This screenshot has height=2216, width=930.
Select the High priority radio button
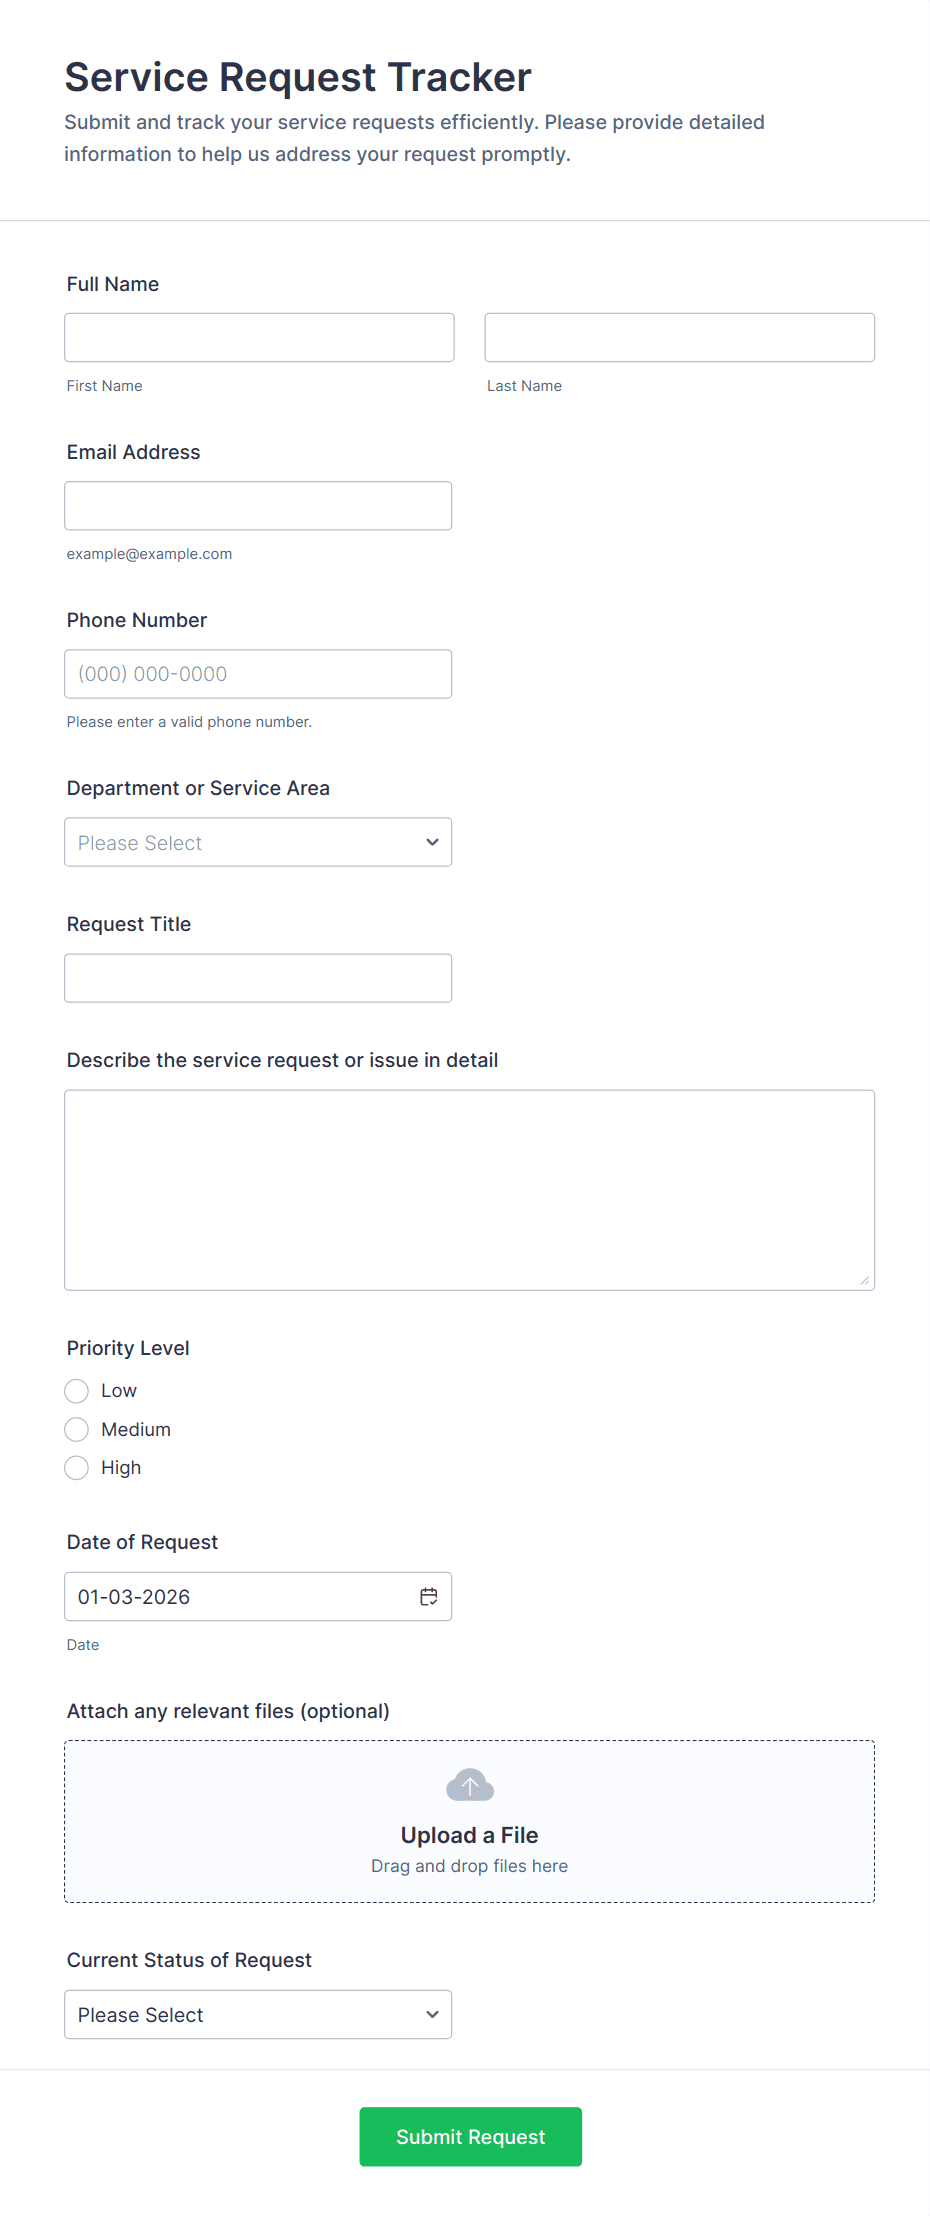pos(76,1467)
